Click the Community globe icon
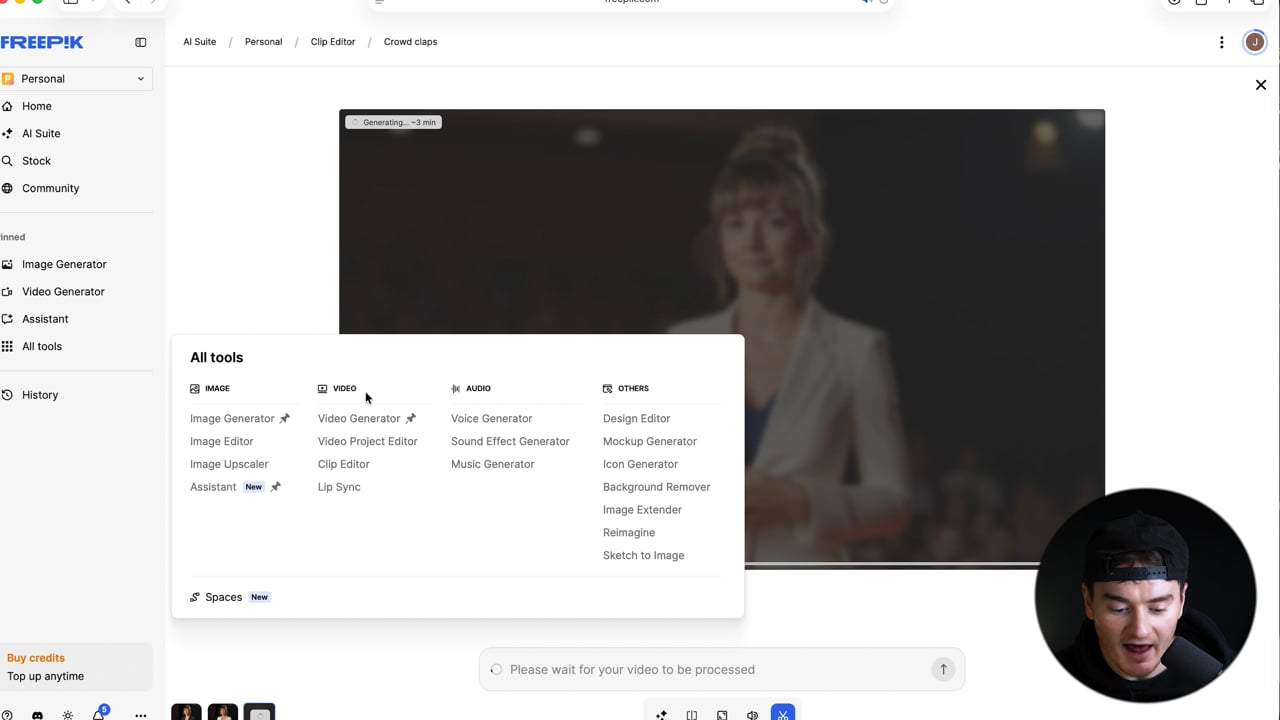The width and height of the screenshot is (1280, 720). pyautogui.click(x=7, y=188)
